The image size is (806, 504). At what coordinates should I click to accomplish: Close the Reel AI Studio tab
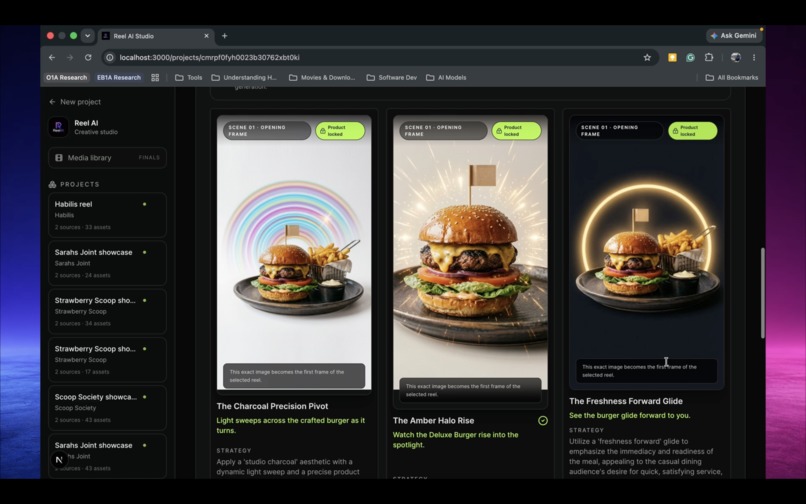point(206,36)
